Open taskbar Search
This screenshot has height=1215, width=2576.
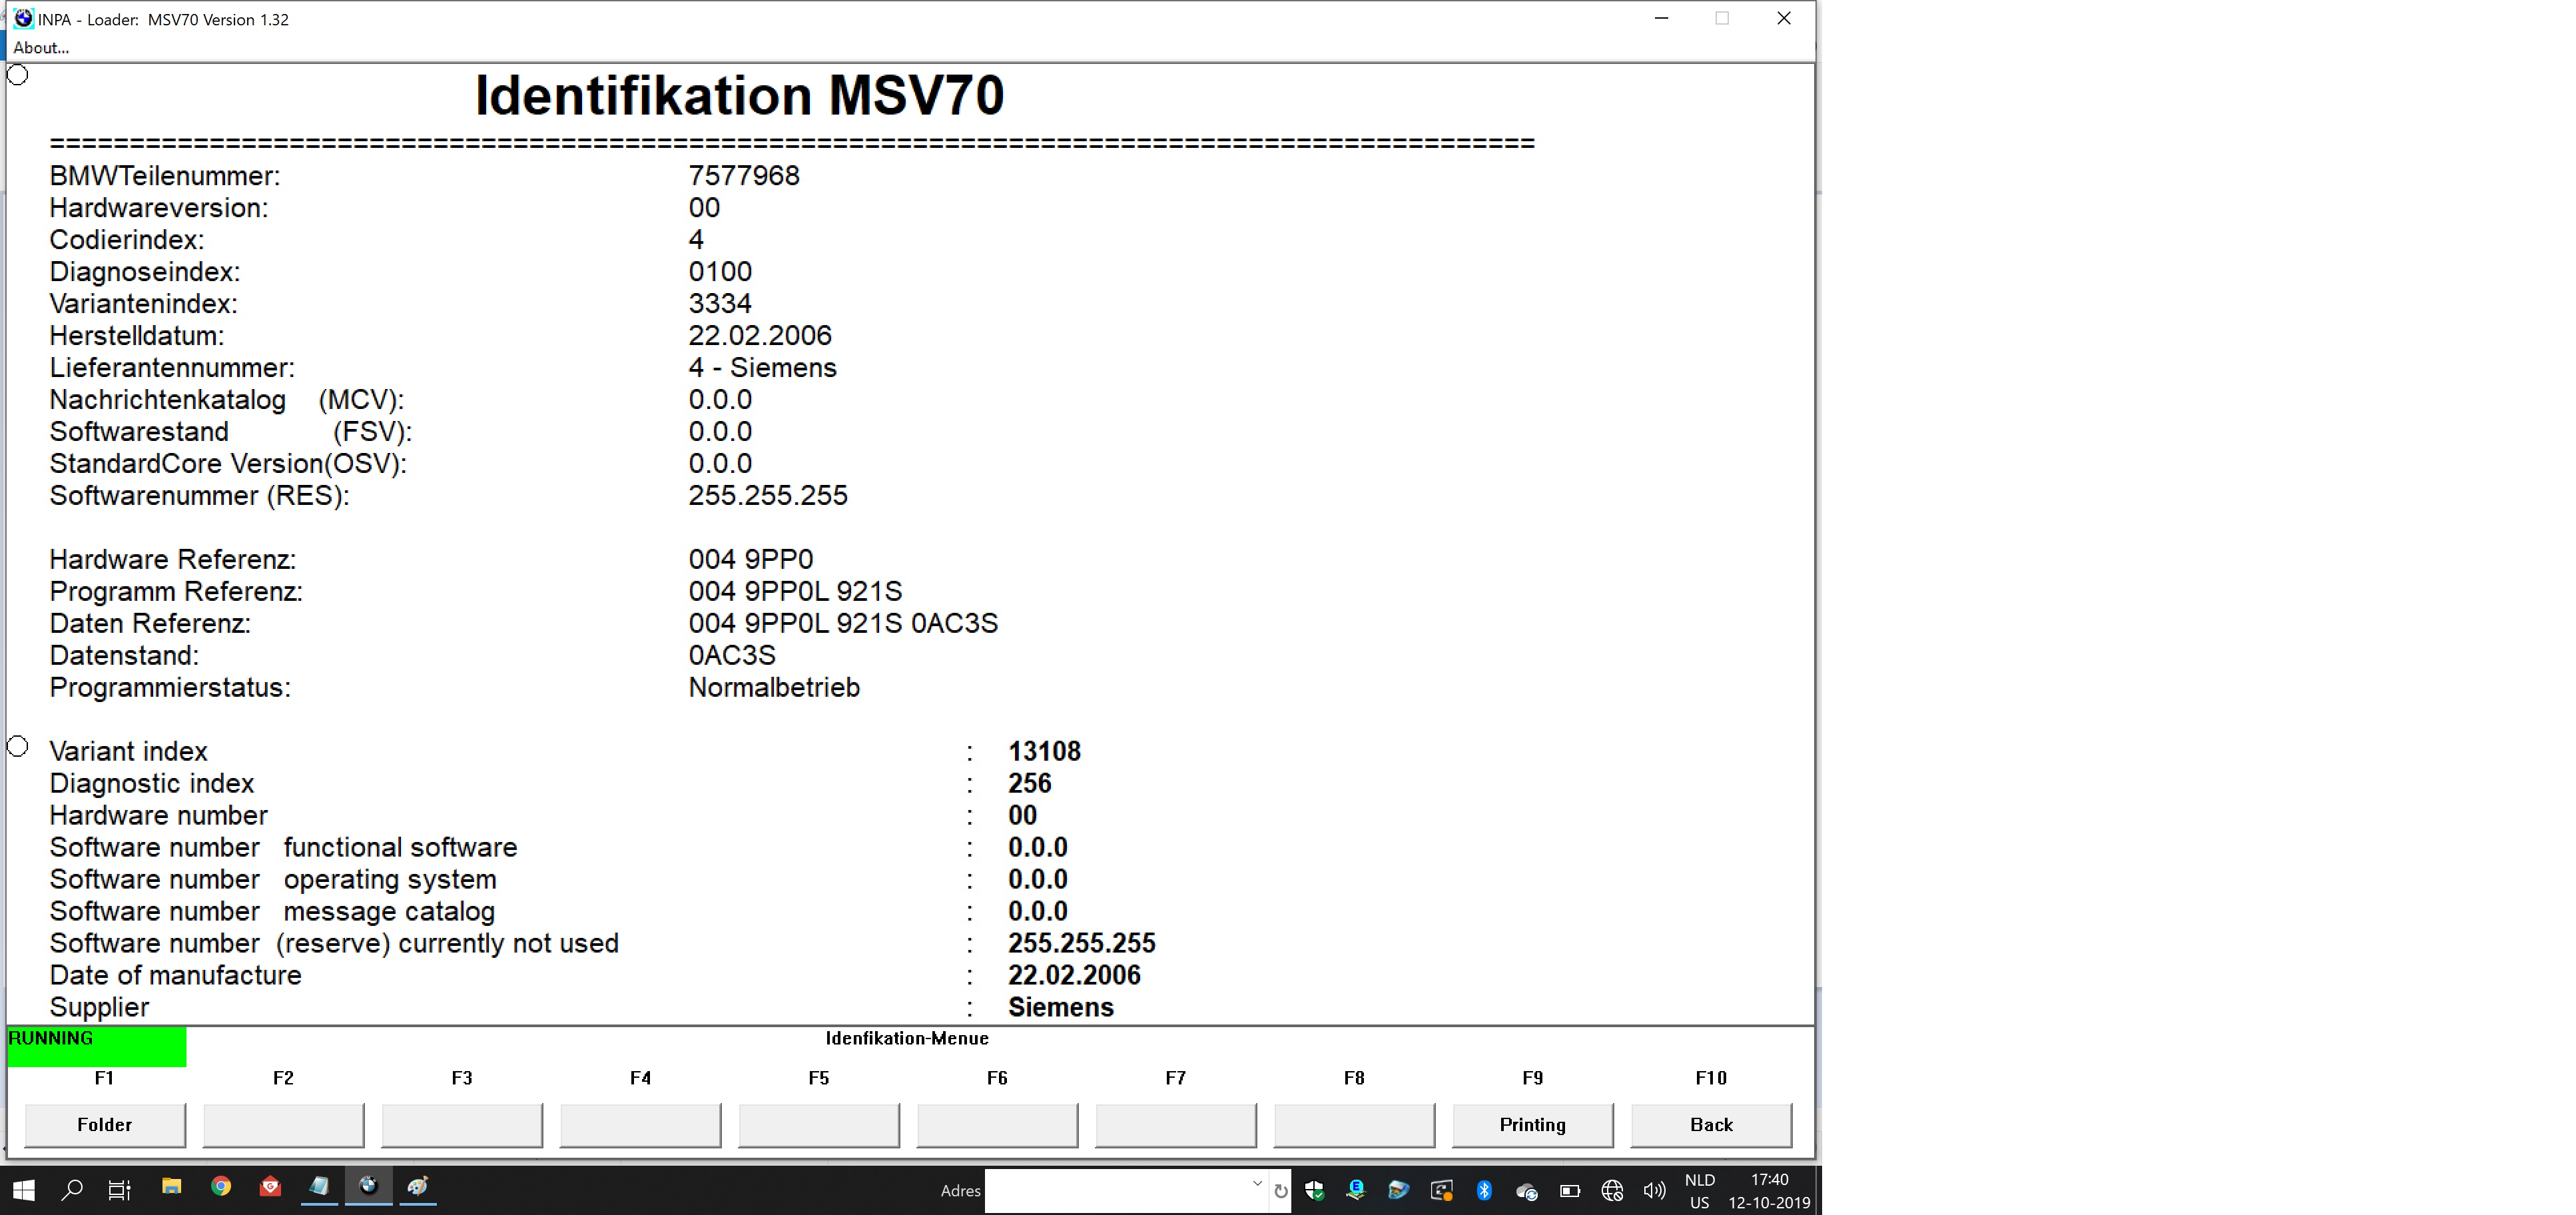coord(72,1190)
